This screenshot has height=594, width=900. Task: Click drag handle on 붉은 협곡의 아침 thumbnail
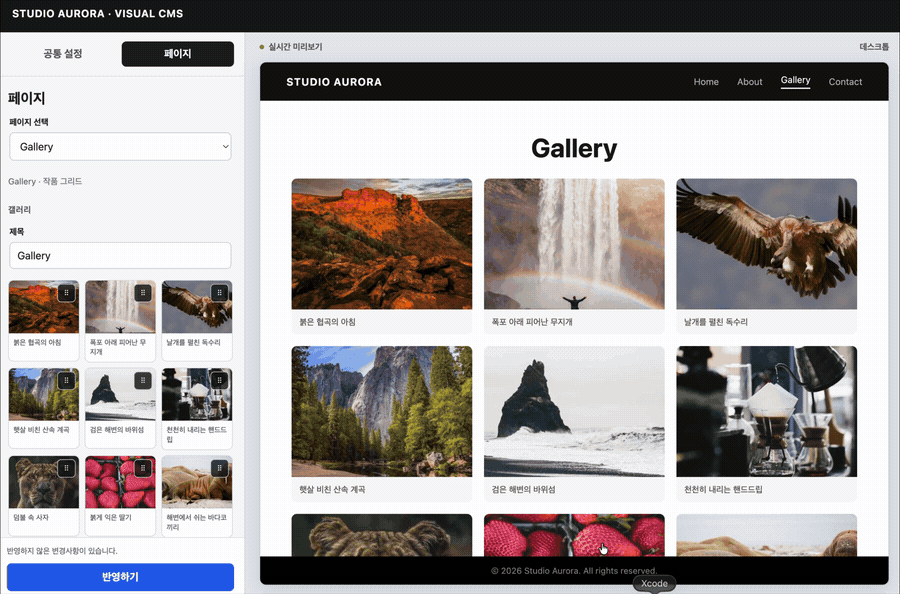(67, 293)
